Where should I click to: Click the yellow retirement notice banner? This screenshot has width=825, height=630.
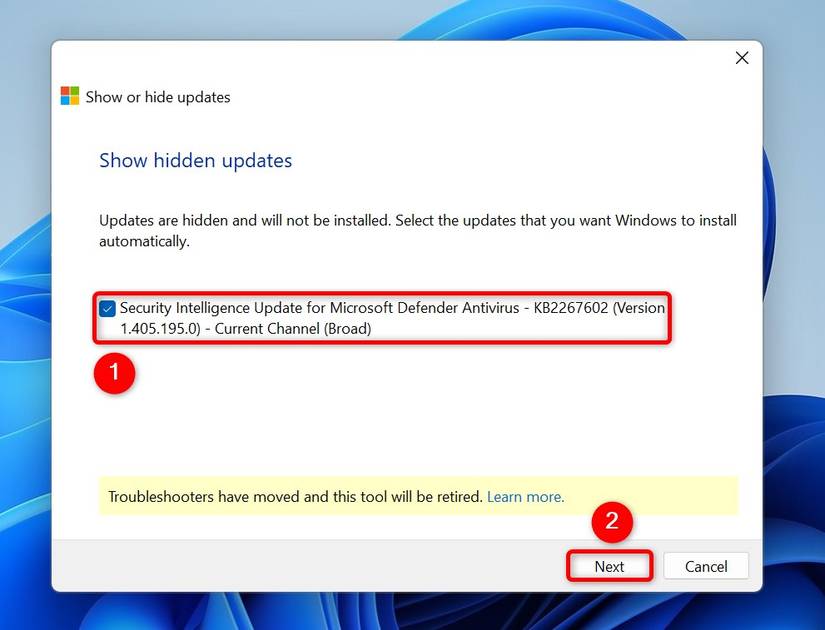pyautogui.click(x=417, y=496)
